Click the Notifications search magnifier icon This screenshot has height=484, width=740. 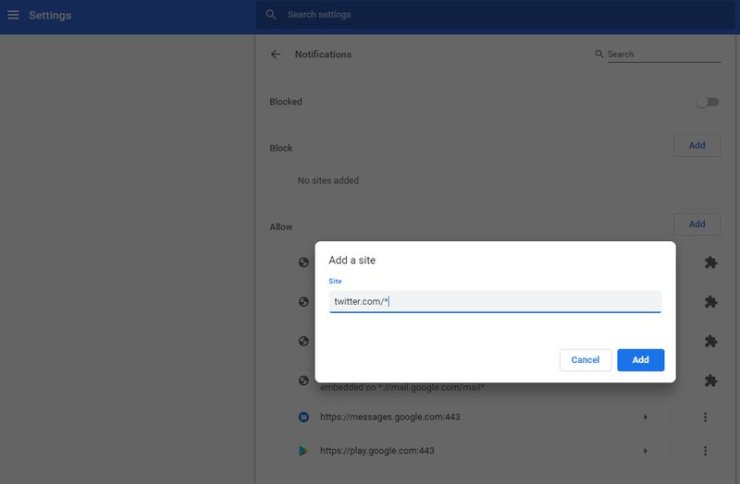(599, 54)
